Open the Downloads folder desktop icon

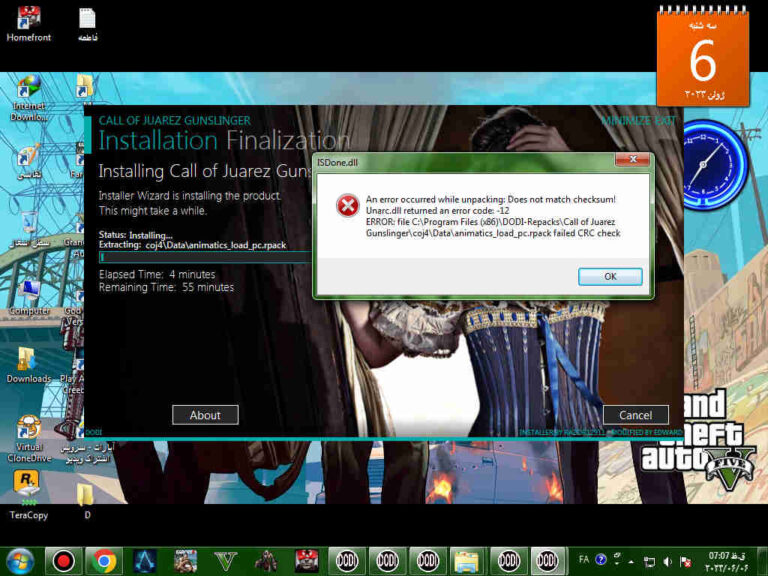(28, 359)
